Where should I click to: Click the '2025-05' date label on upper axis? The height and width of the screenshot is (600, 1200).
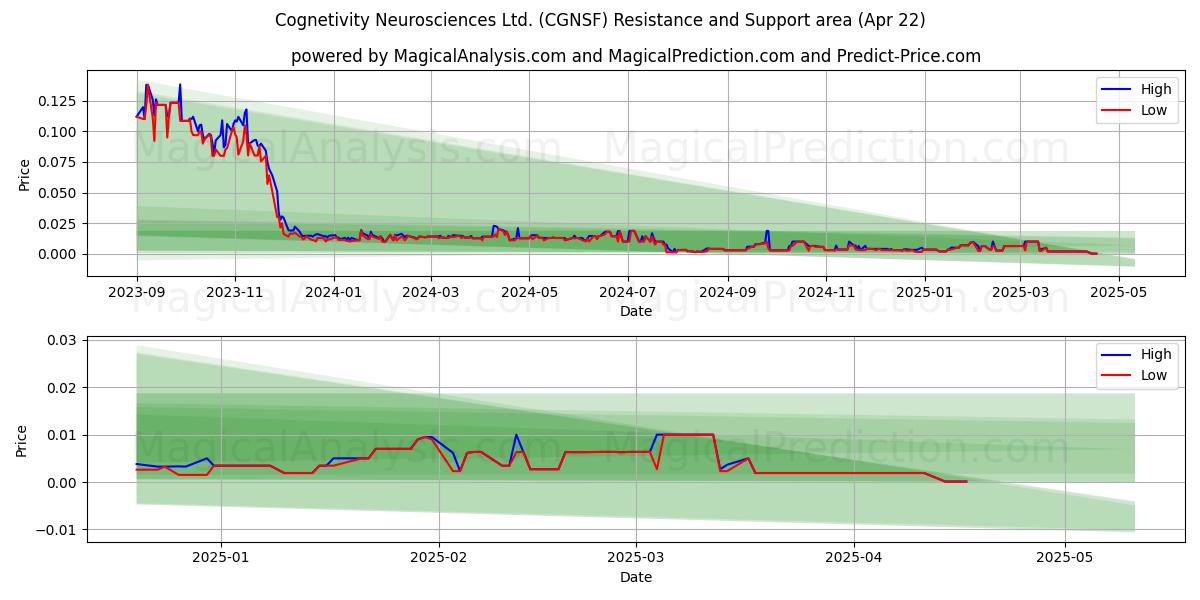1118,292
